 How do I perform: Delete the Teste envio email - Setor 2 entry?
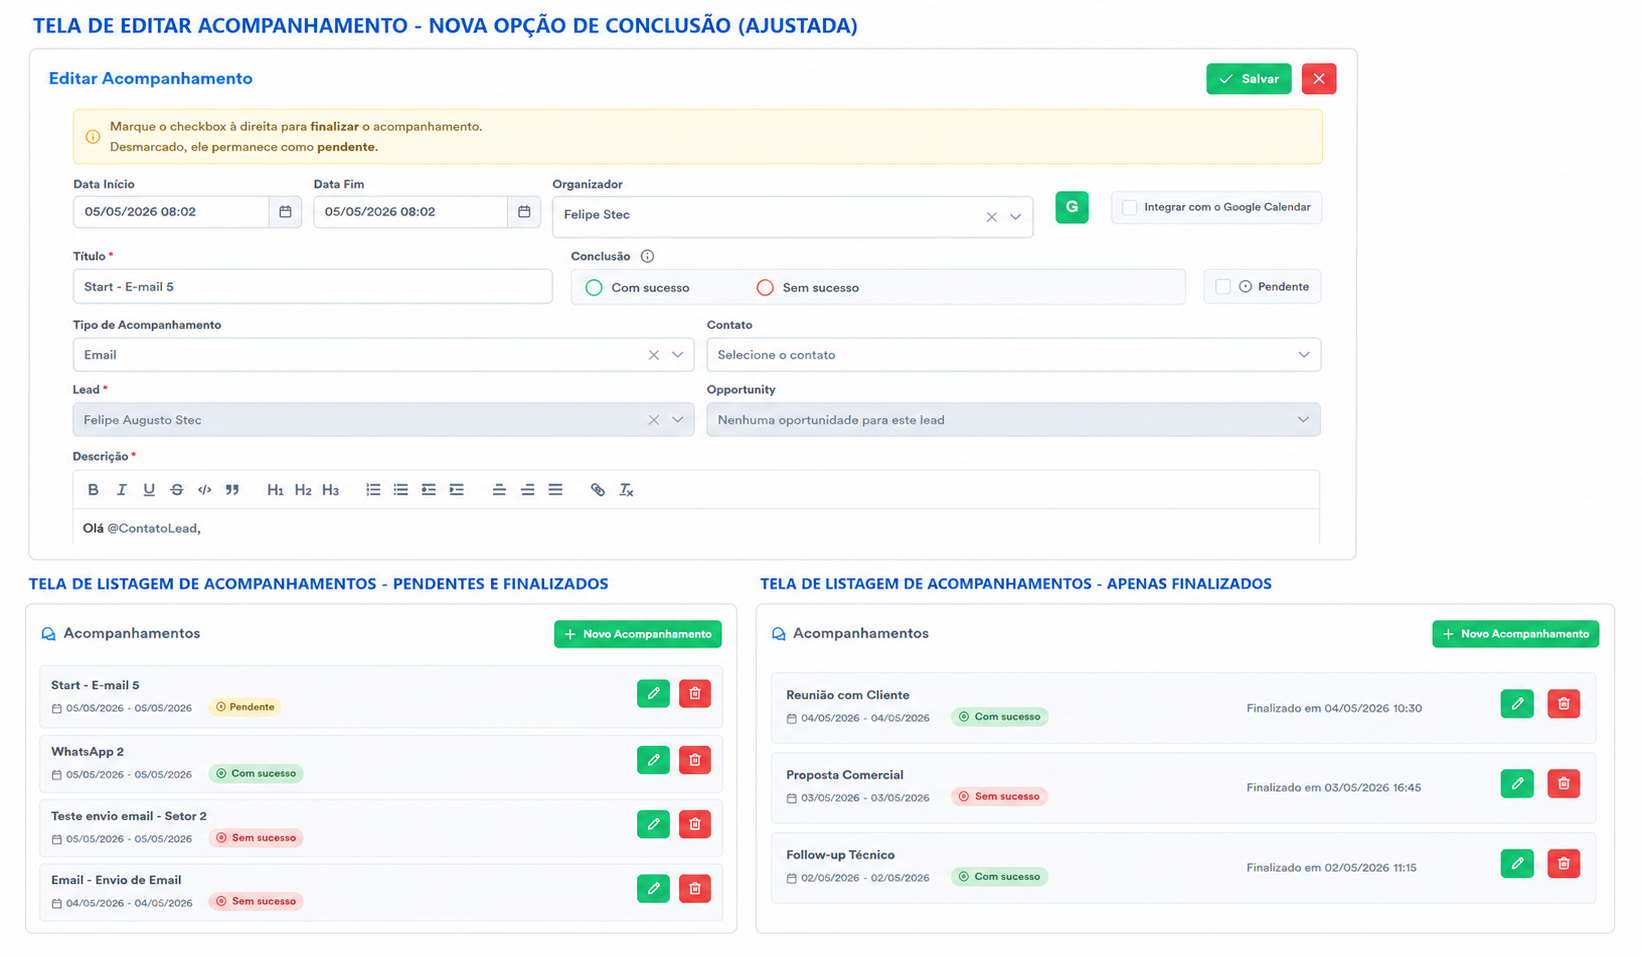pos(695,824)
